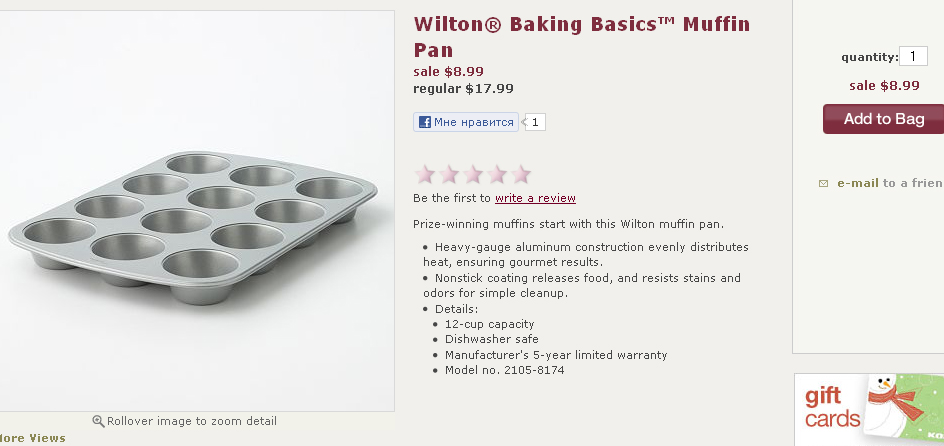Viewport: 944px width, 446px height.
Task: Click the Facebook "Мне нравится" like button
Action: (466, 122)
